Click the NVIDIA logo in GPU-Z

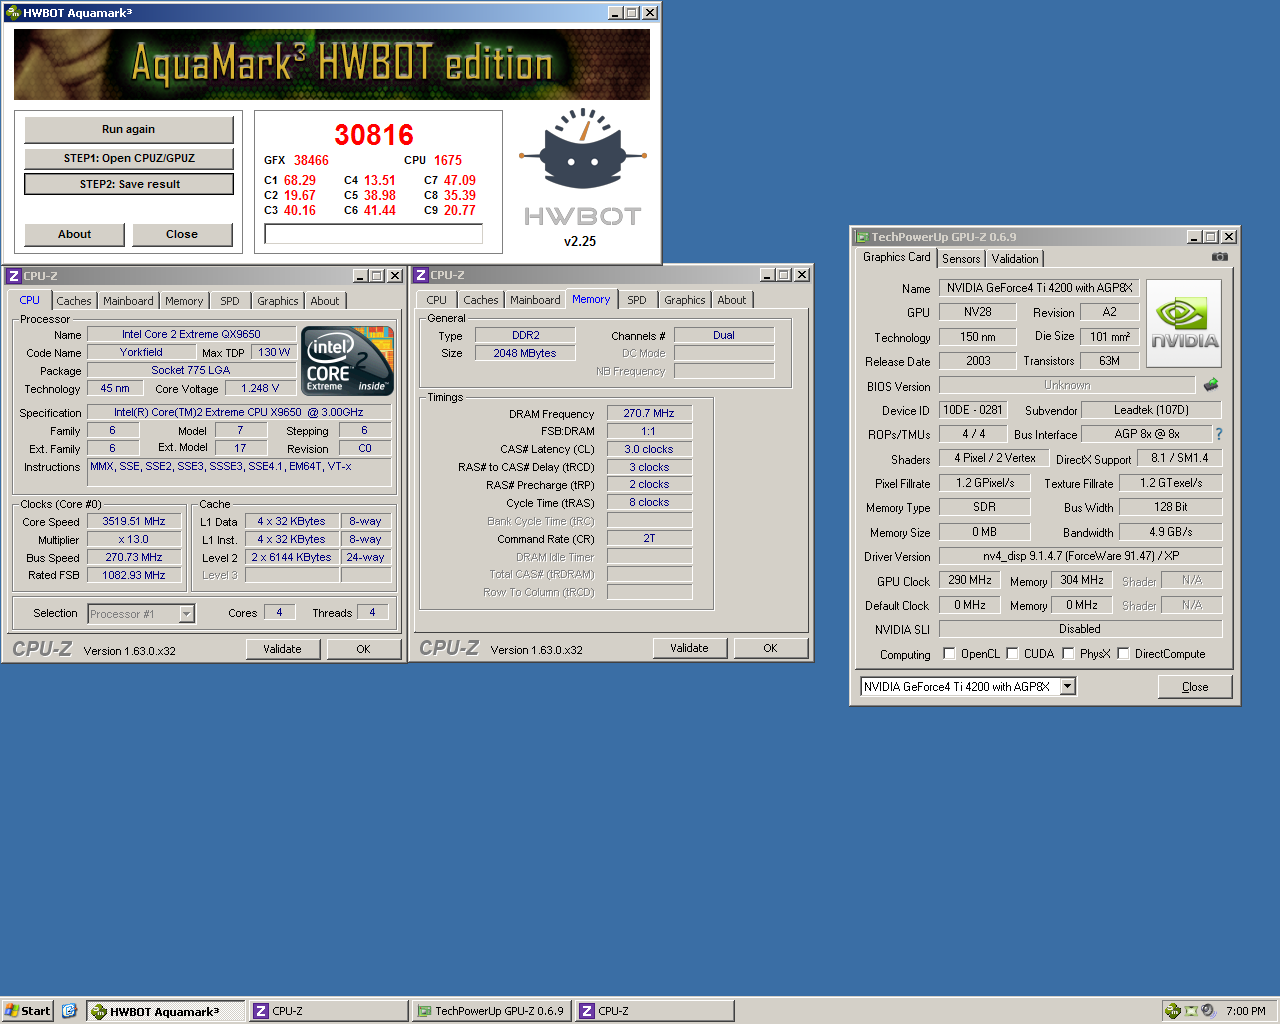pyautogui.click(x=1184, y=324)
